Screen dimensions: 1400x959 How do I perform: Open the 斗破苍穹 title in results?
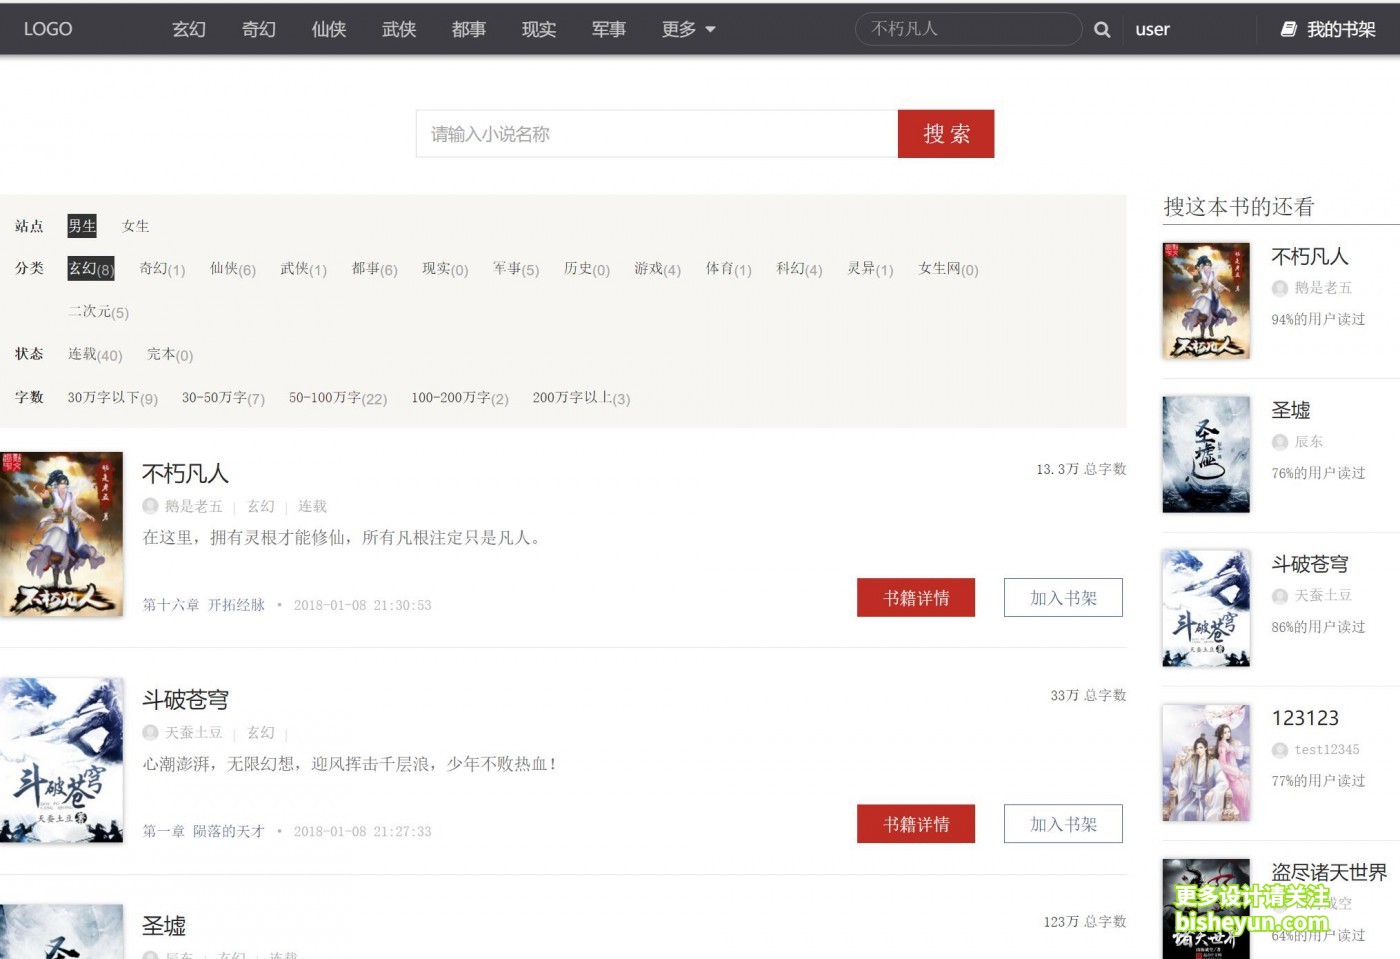click(185, 699)
